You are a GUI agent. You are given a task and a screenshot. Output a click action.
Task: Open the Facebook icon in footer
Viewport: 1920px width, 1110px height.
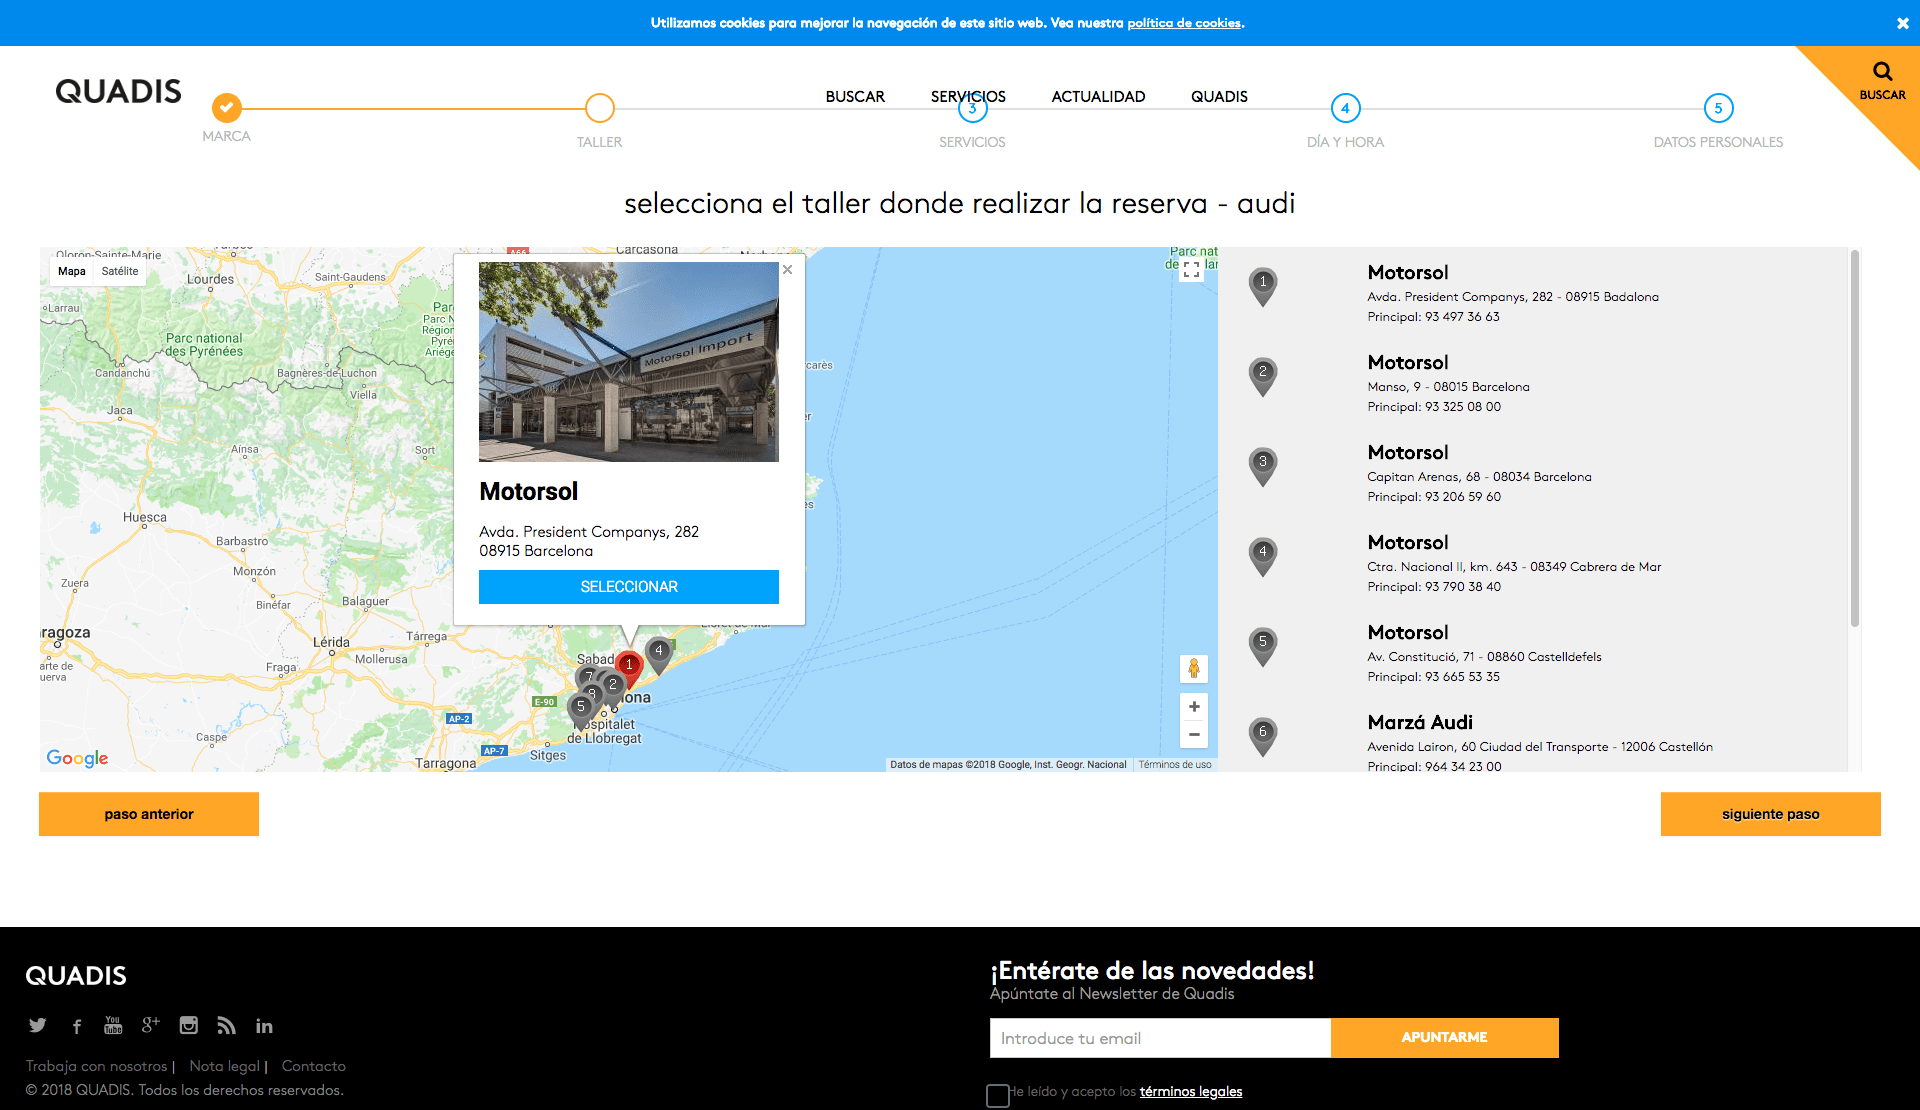pos(77,1026)
